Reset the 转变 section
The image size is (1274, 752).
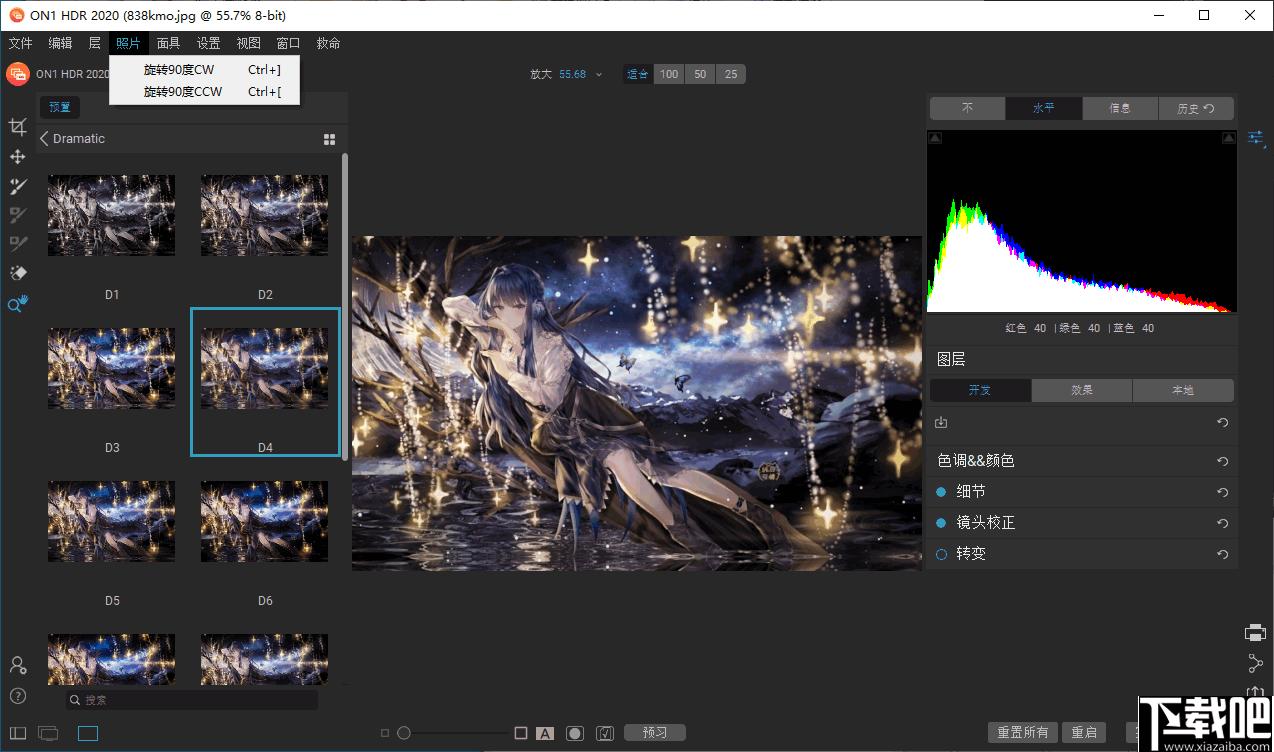1222,554
